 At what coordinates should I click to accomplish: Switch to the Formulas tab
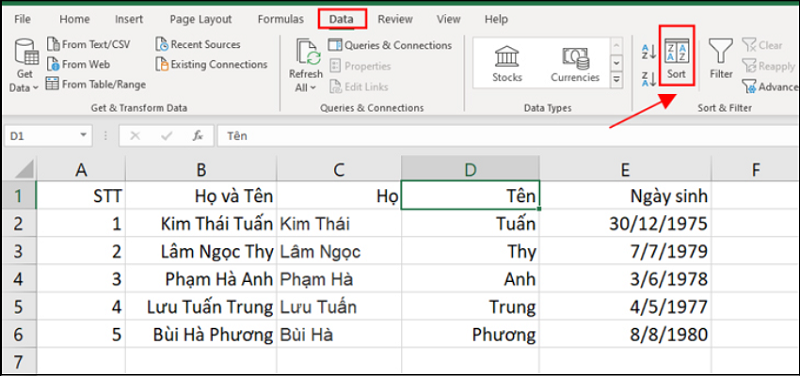(281, 19)
